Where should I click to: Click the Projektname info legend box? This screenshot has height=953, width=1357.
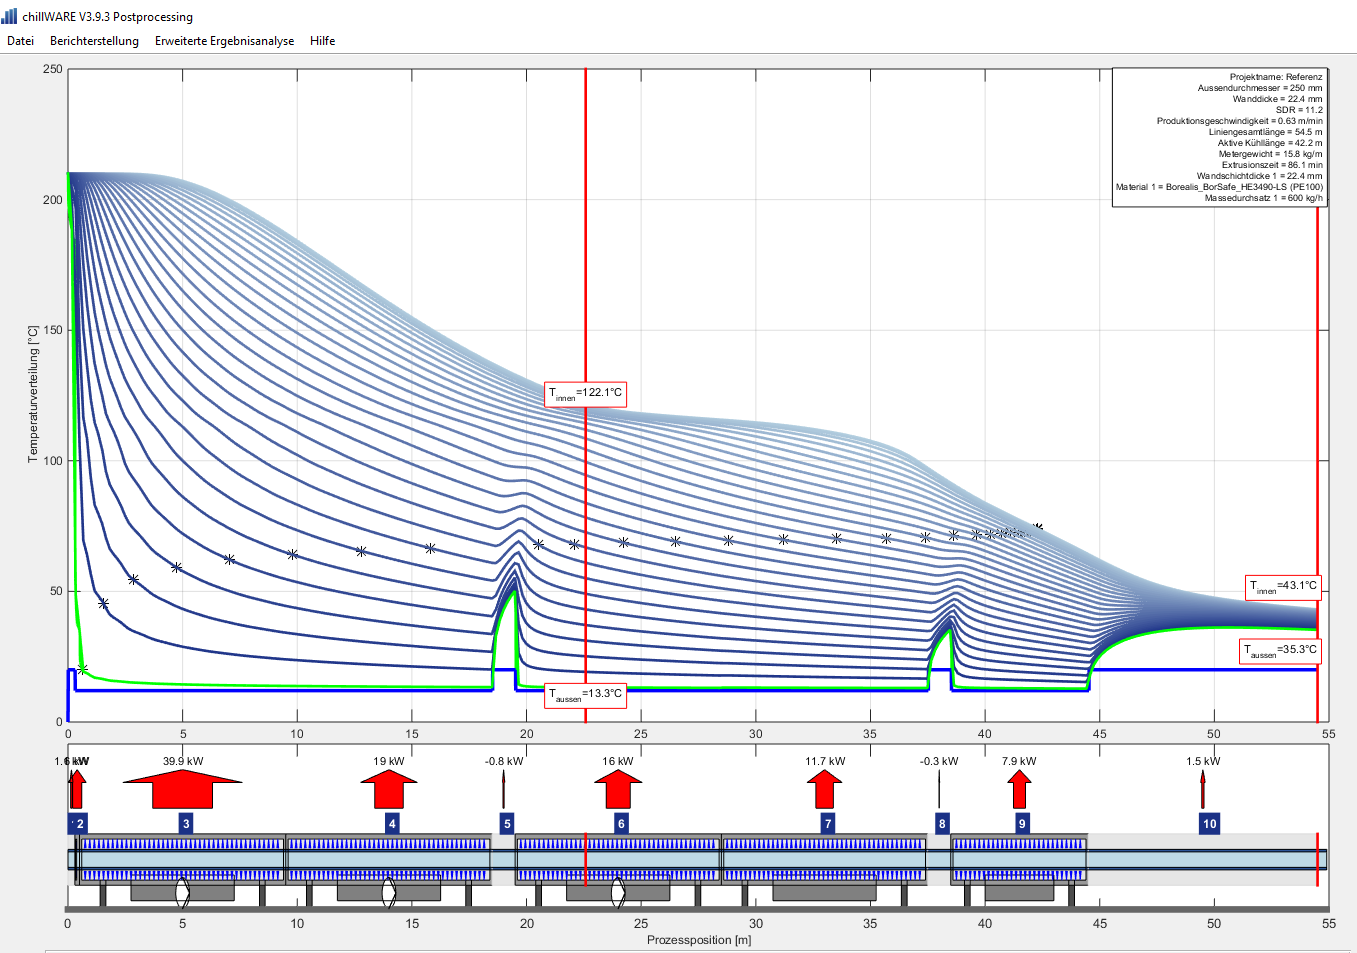tap(1219, 137)
